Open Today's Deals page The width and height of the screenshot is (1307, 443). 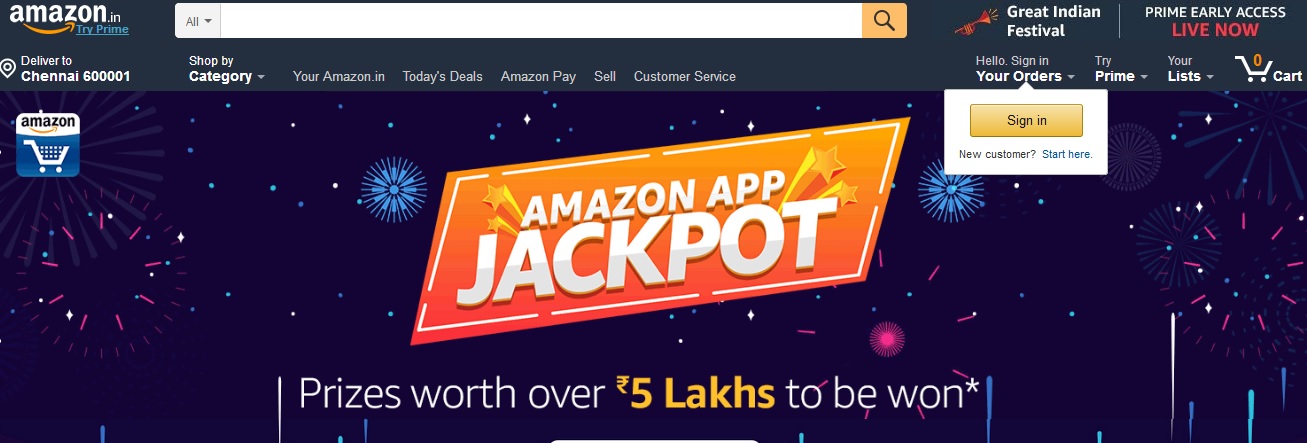(x=442, y=76)
